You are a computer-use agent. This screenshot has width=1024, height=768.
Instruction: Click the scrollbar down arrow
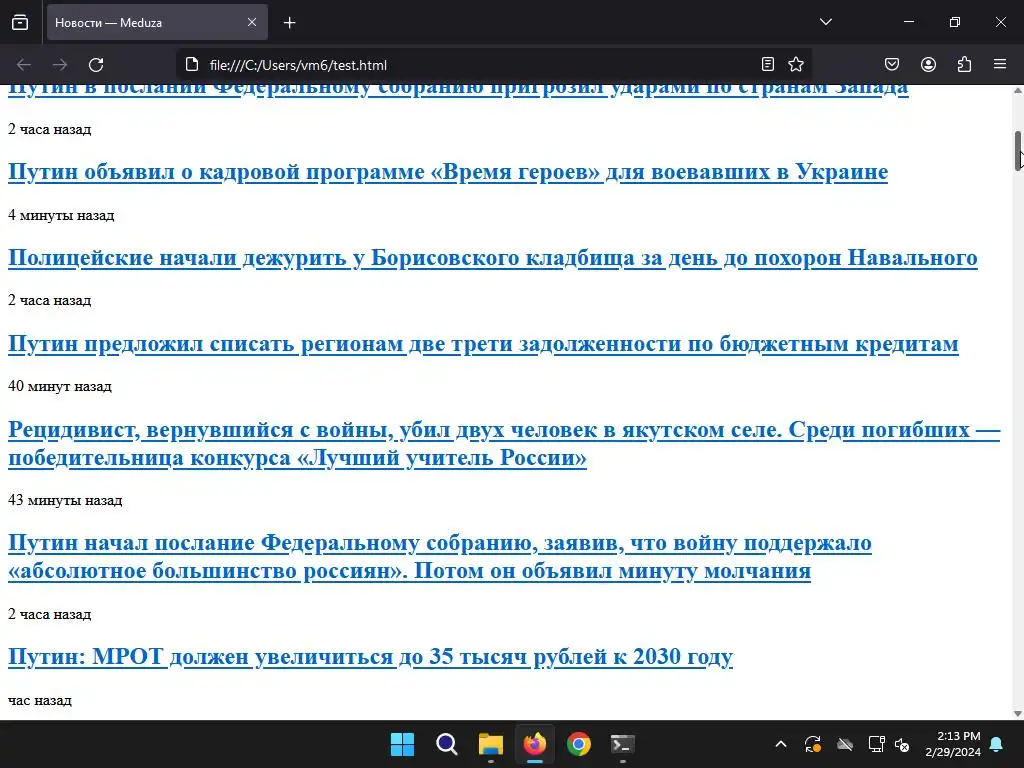pyautogui.click(x=1018, y=713)
